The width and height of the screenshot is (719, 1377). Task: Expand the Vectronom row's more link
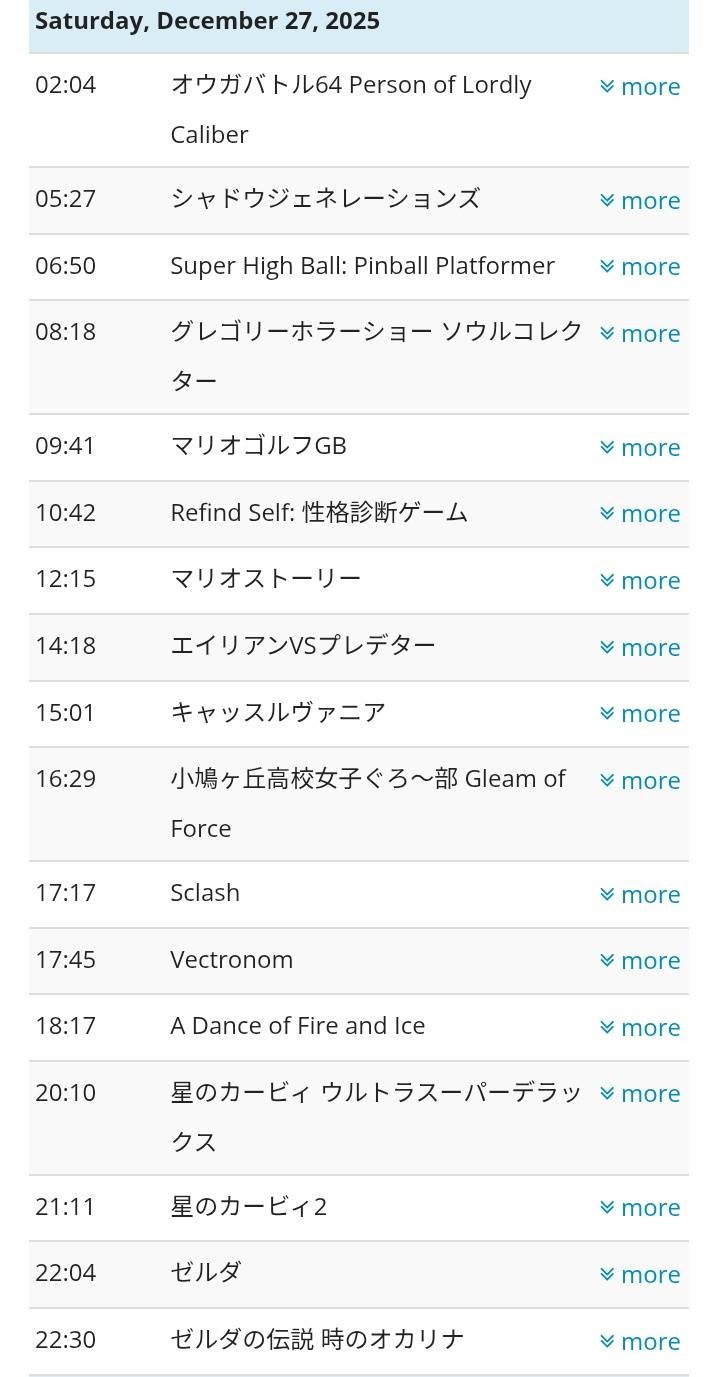coord(640,961)
